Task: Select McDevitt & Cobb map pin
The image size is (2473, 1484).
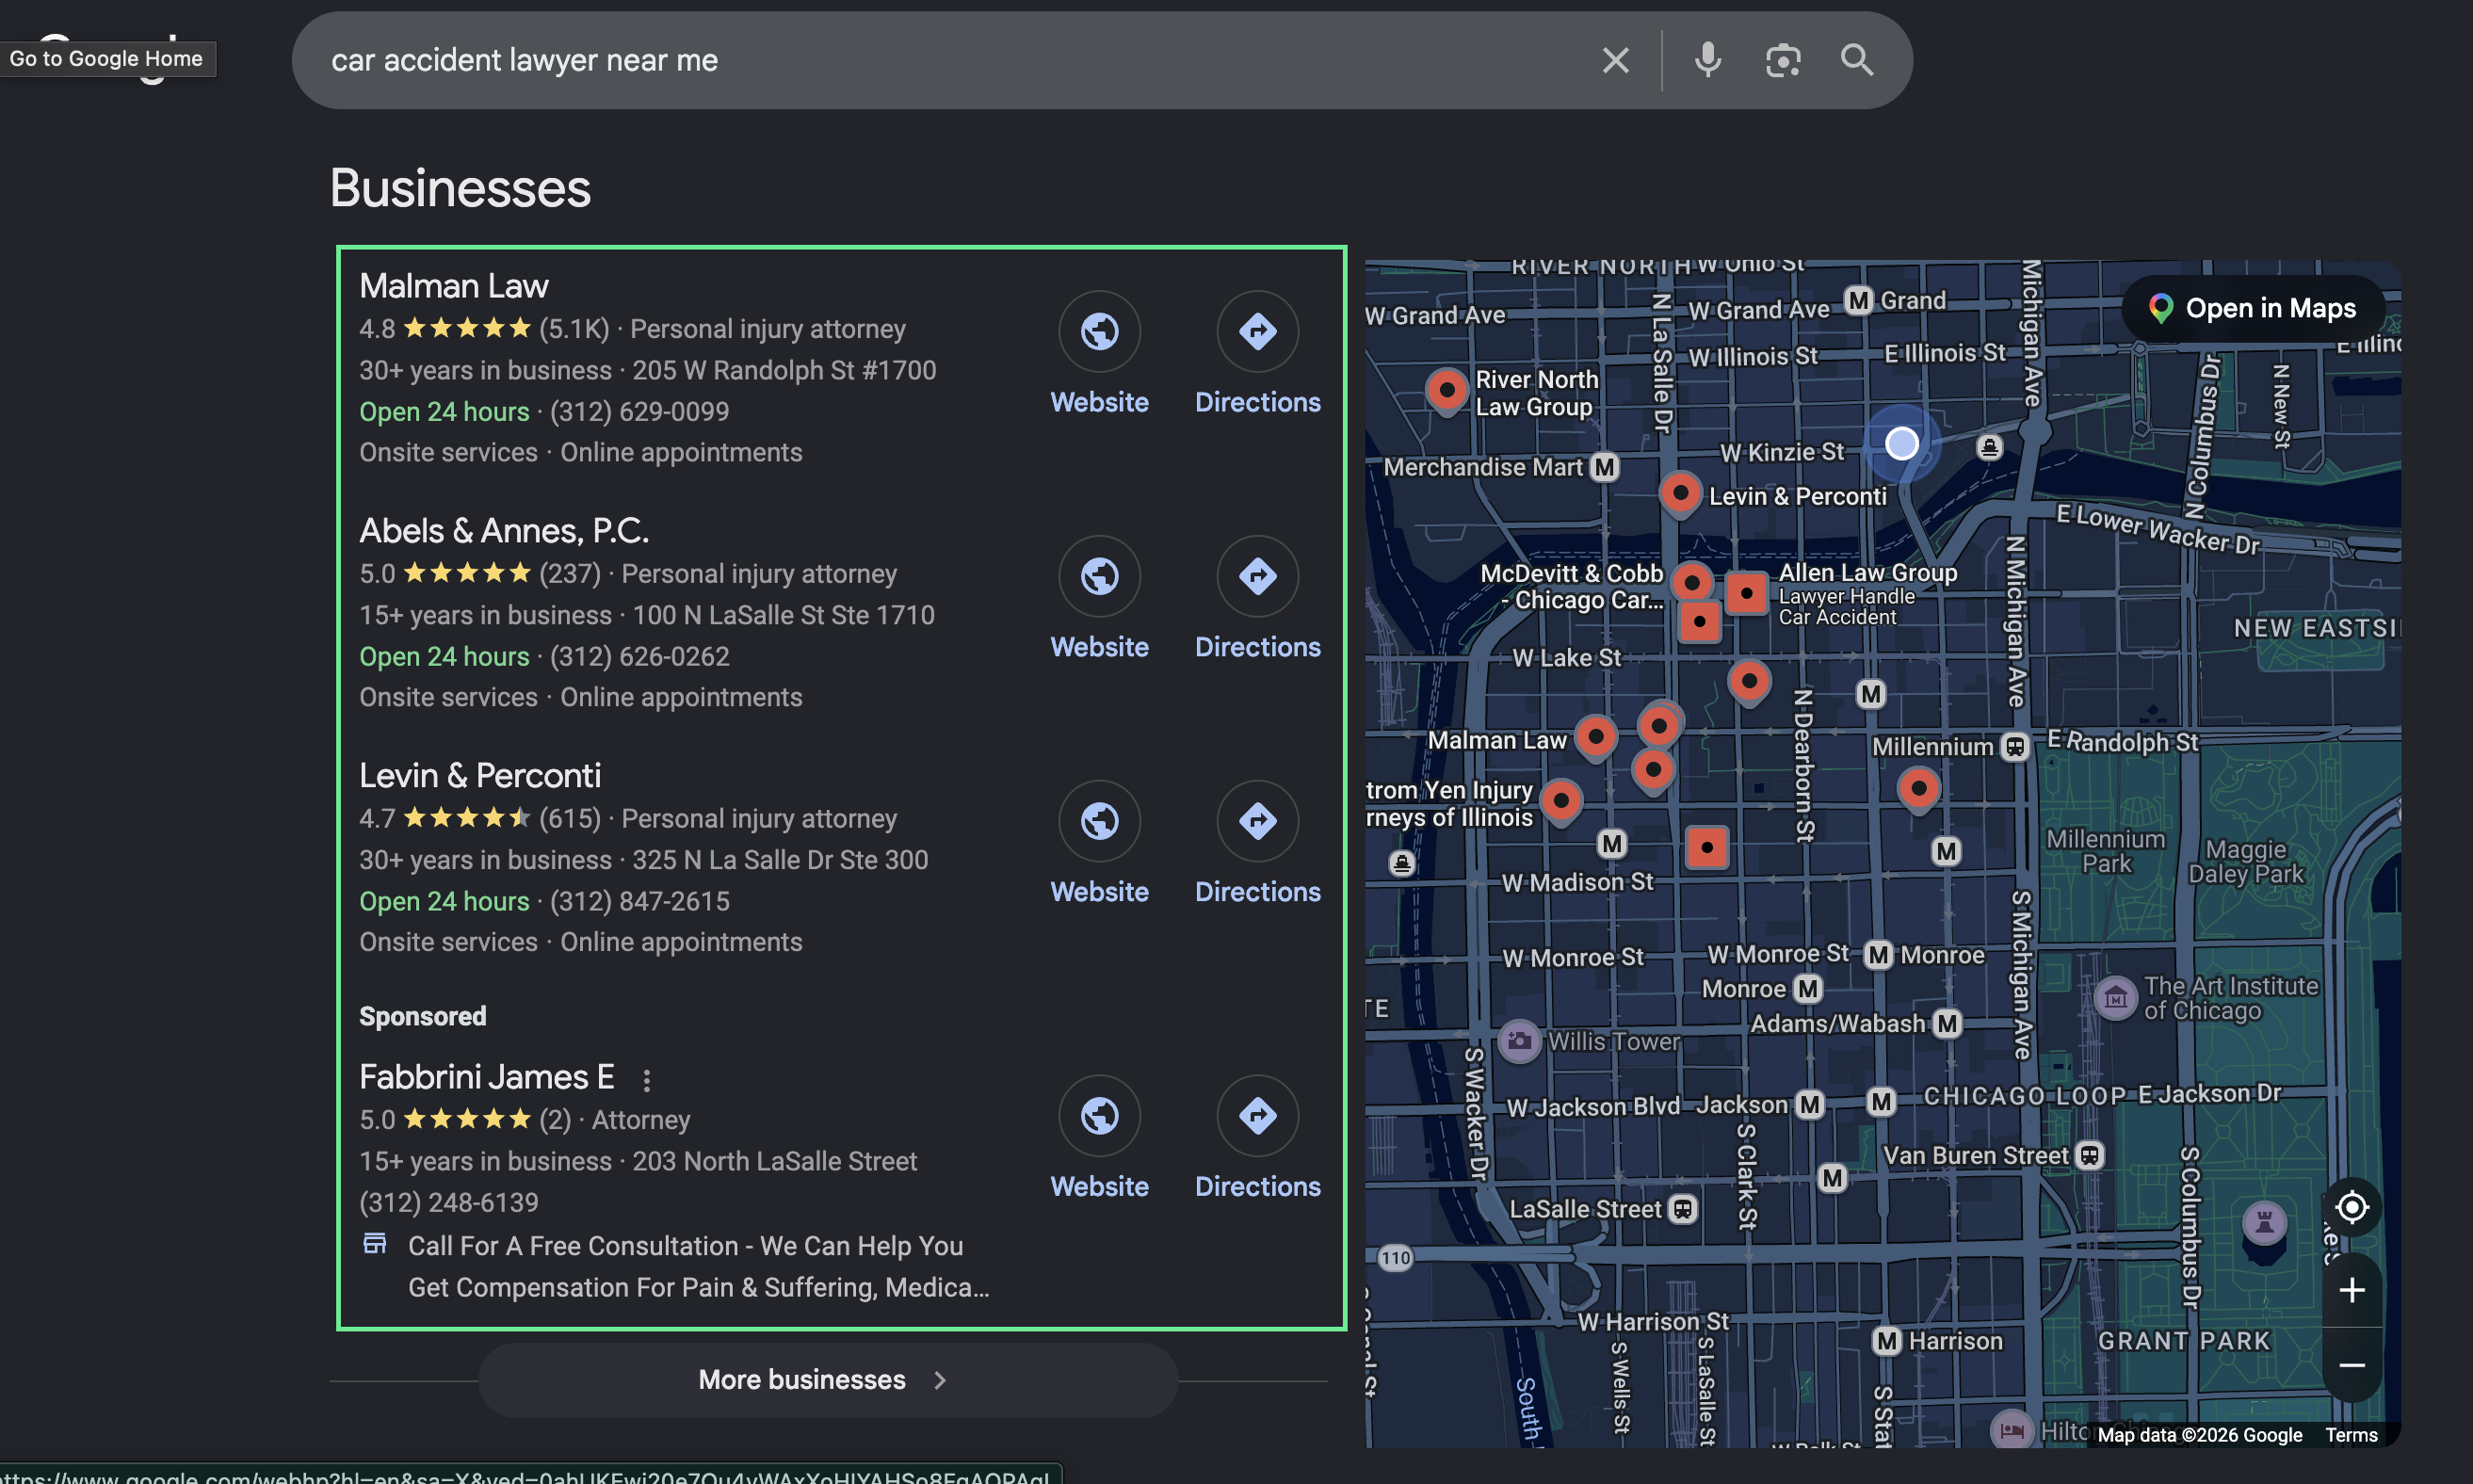Action: (1691, 582)
